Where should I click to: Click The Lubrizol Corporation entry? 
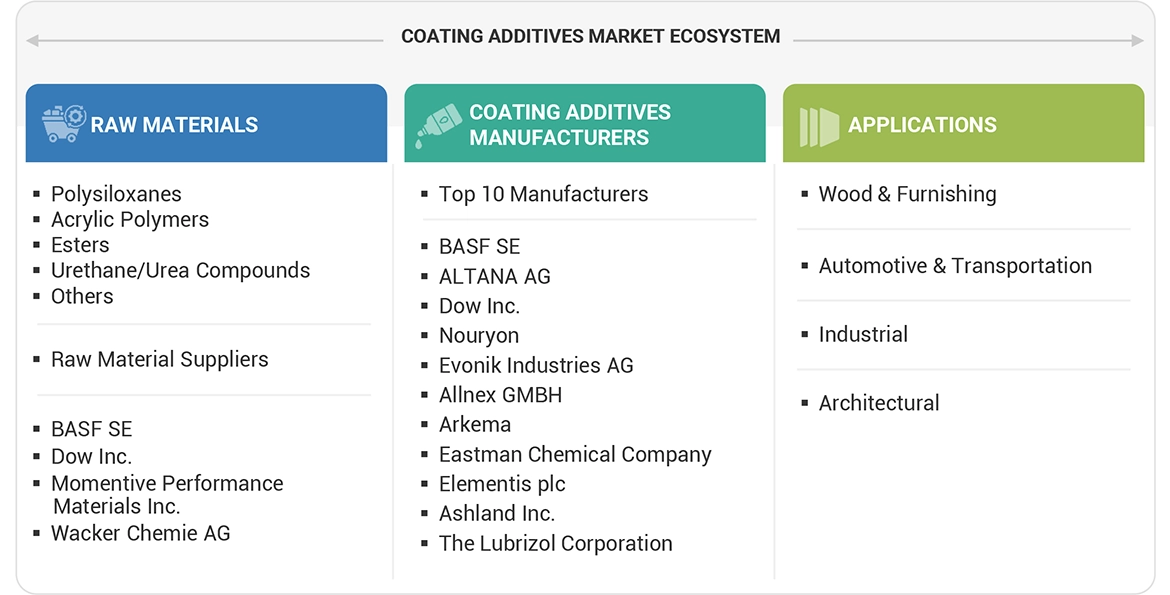tap(555, 544)
